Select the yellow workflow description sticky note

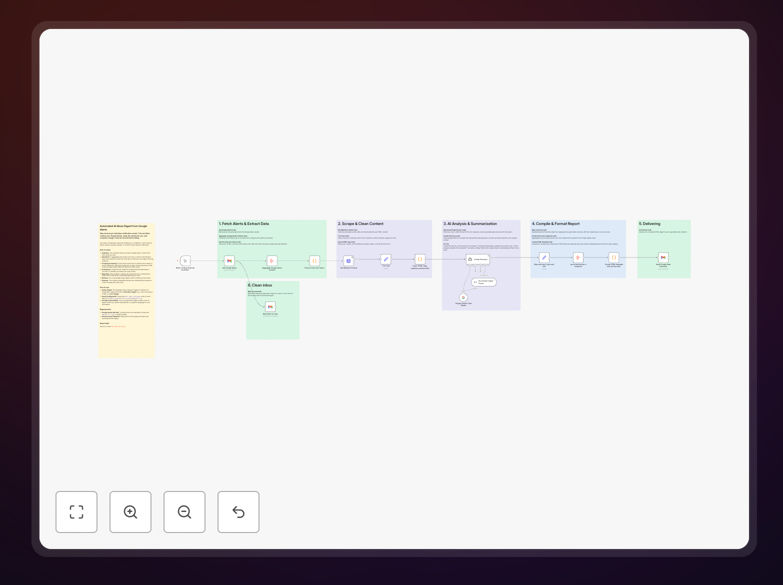pyautogui.click(x=127, y=290)
